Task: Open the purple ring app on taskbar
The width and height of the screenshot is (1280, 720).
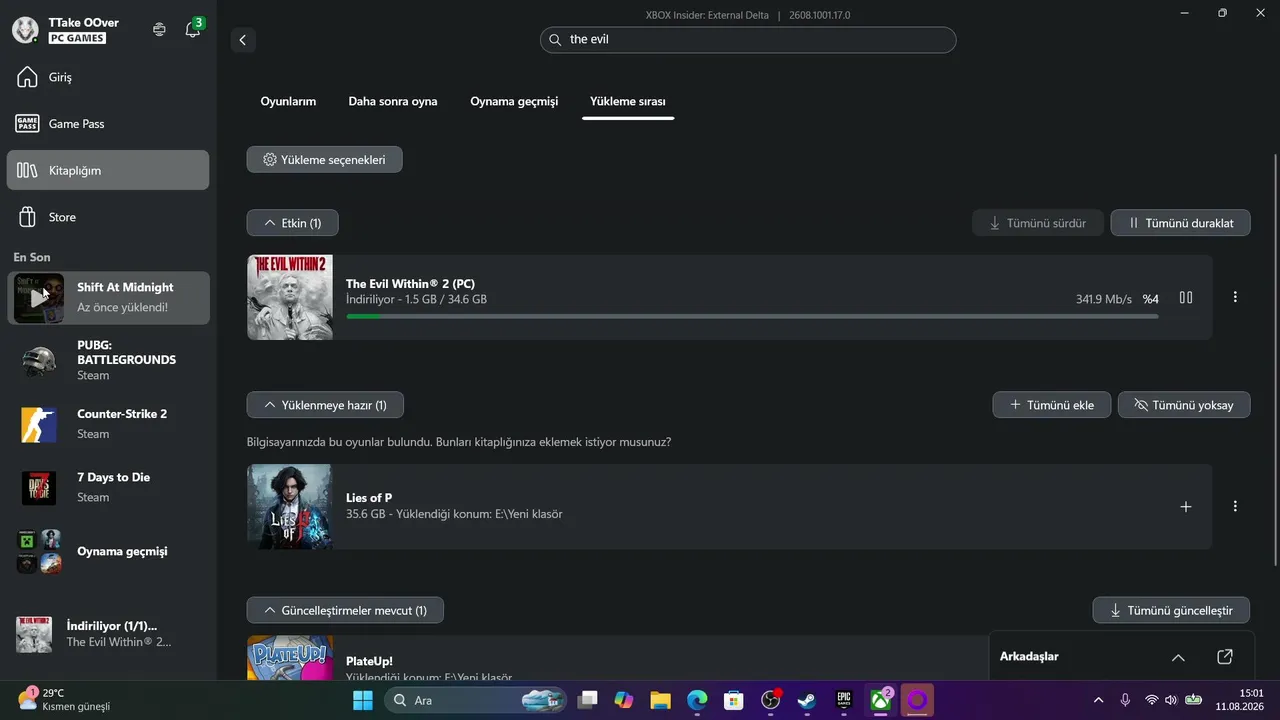Action: 917,700
